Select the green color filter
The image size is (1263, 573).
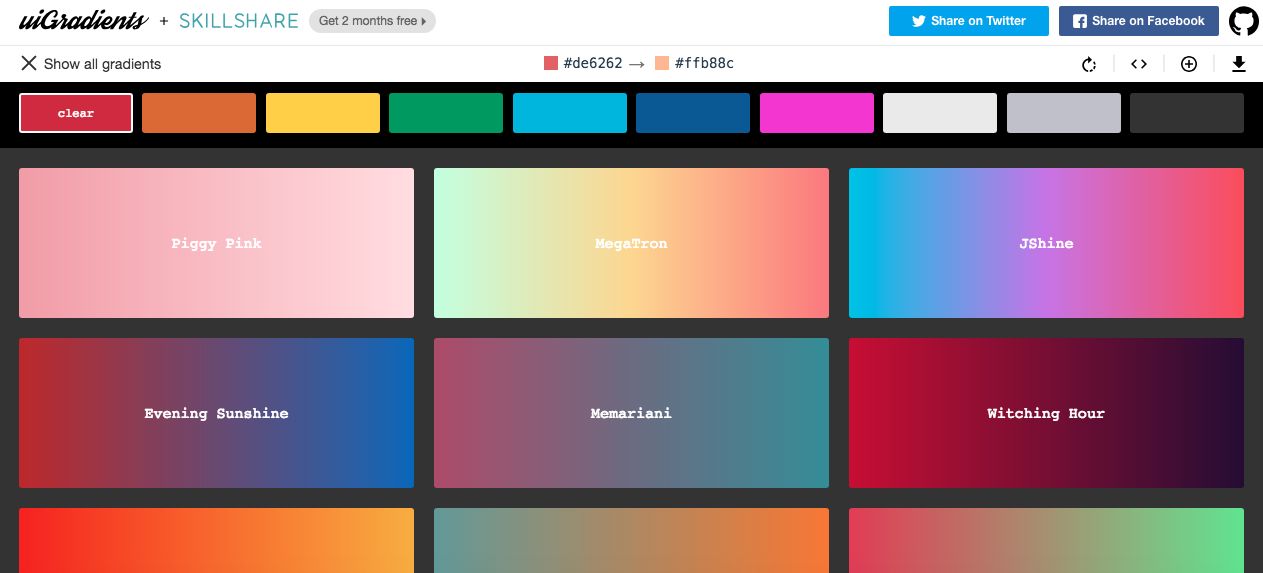click(446, 113)
